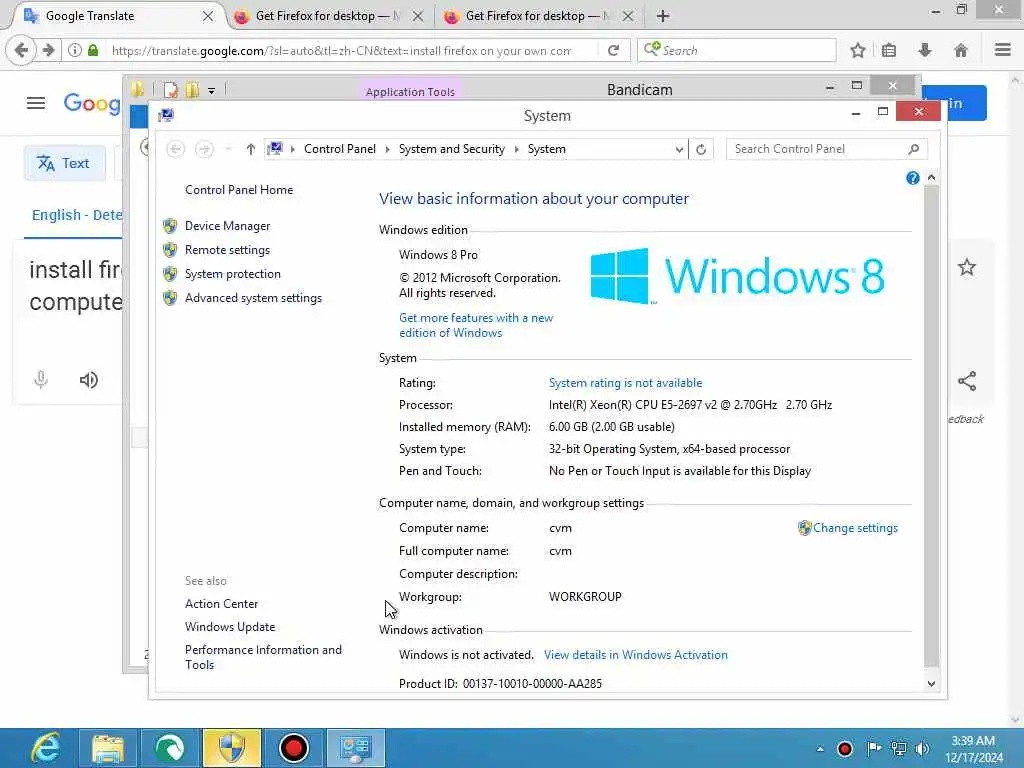Click volume speaker icon in system tray
Image resolution: width=1024 pixels, height=768 pixels.
coord(922,748)
